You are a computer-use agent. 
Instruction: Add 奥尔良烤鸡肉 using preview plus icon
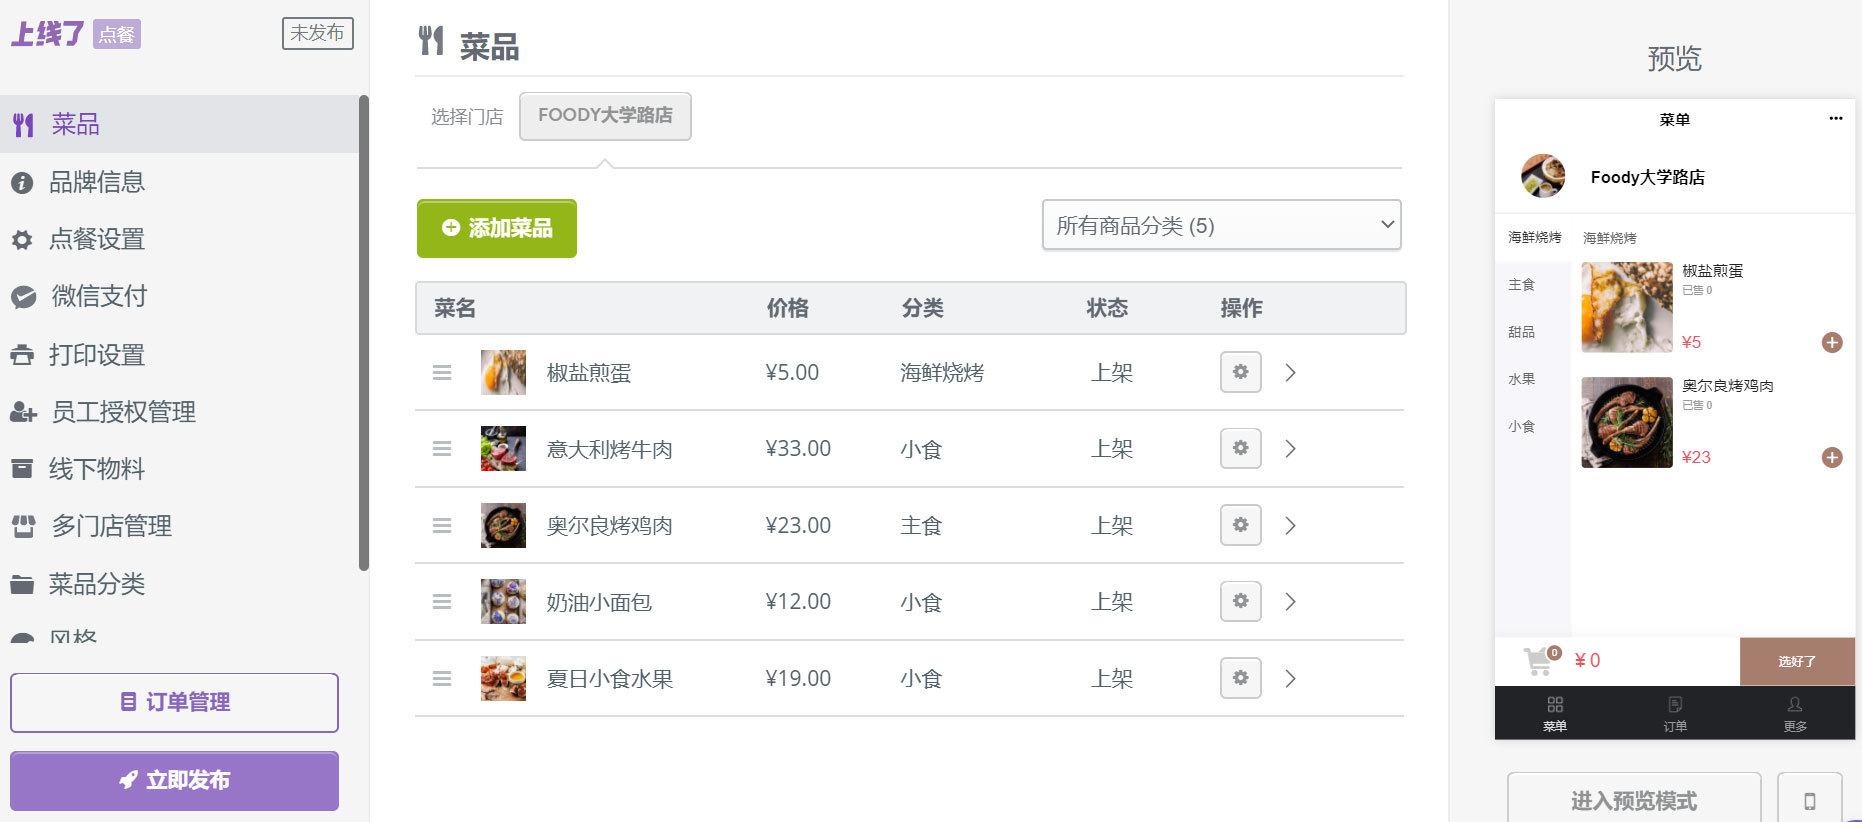point(1831,458)
